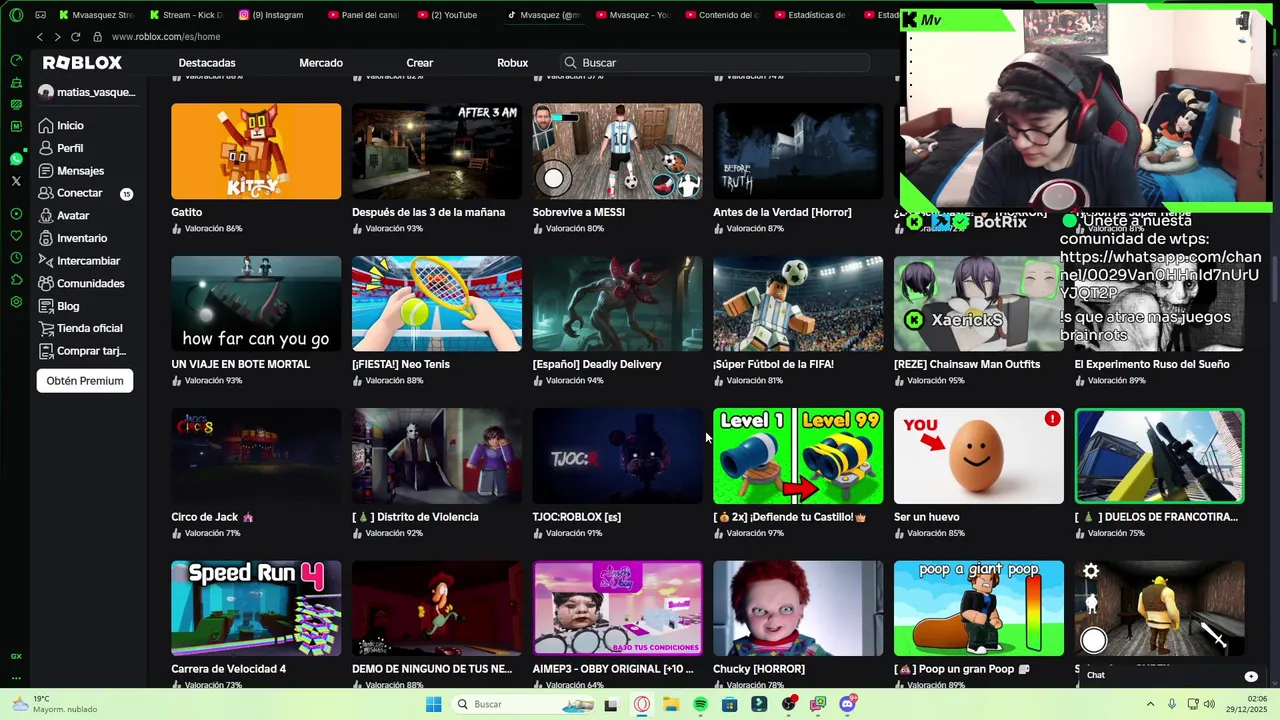
Task: Open Opera GX sidebar settings gear
Action: 16,302
